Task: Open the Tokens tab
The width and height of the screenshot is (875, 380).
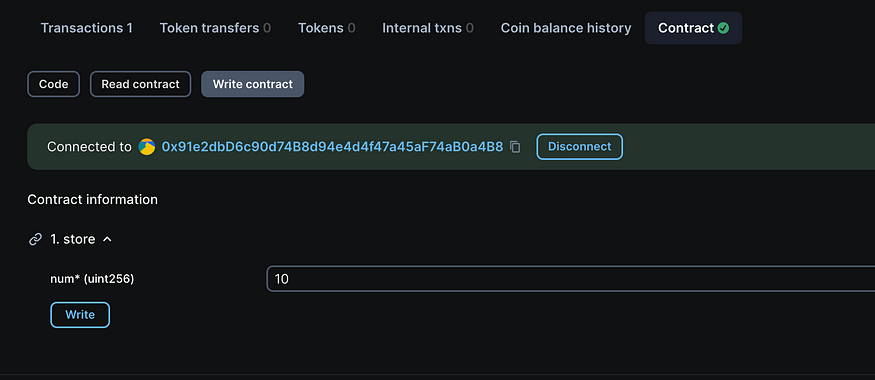Action: (326, 28)
